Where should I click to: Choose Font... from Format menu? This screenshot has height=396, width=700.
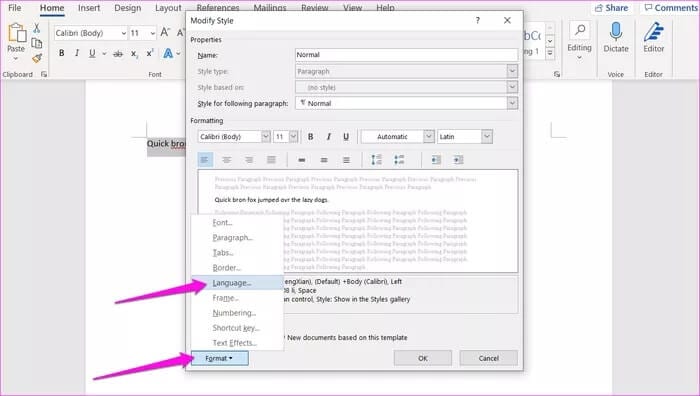[238, 222]
